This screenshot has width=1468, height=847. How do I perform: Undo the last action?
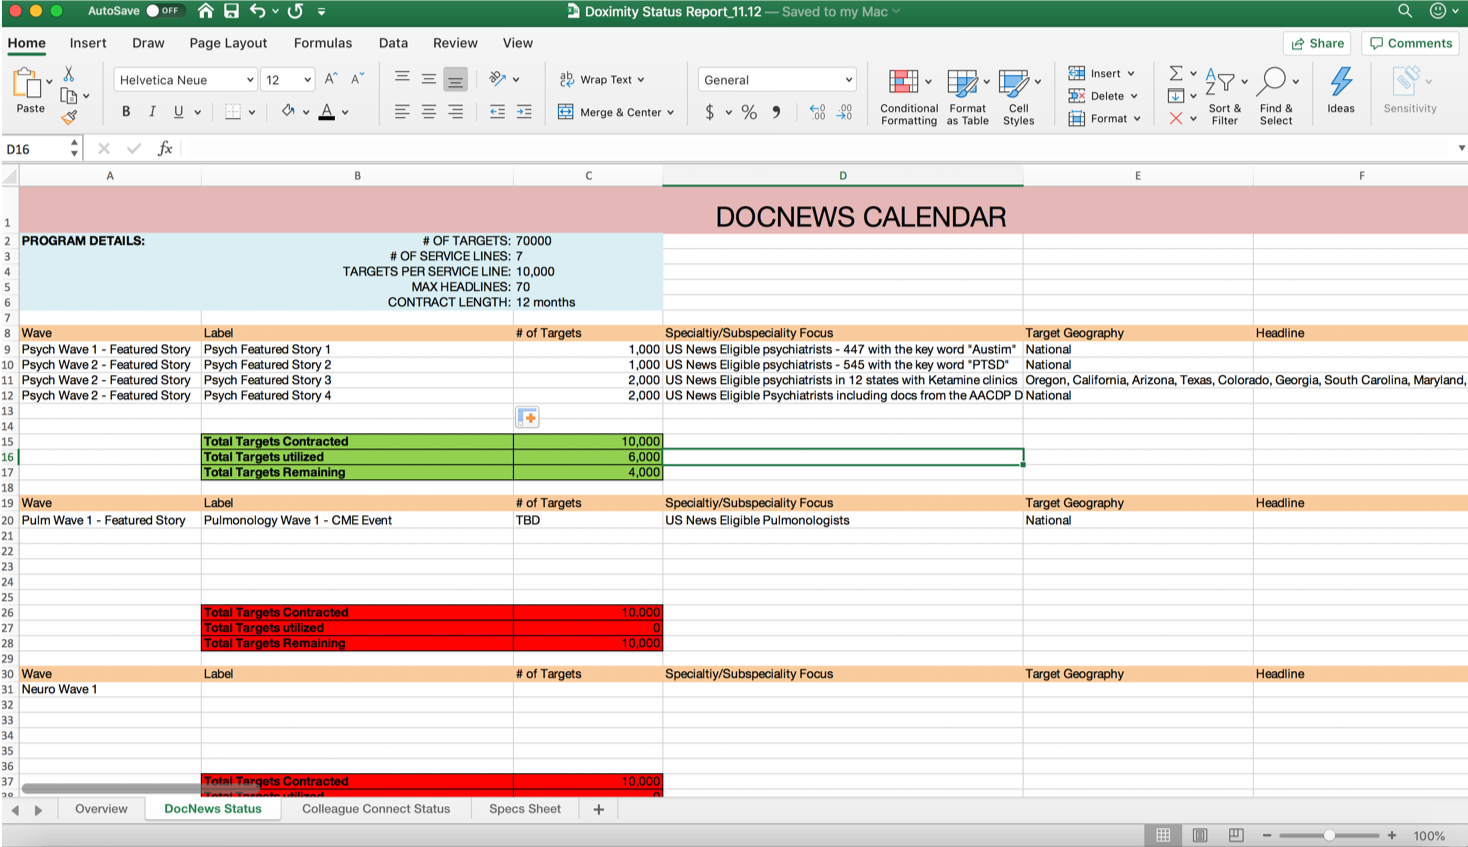pyautogui.click(x=258, y=11)
